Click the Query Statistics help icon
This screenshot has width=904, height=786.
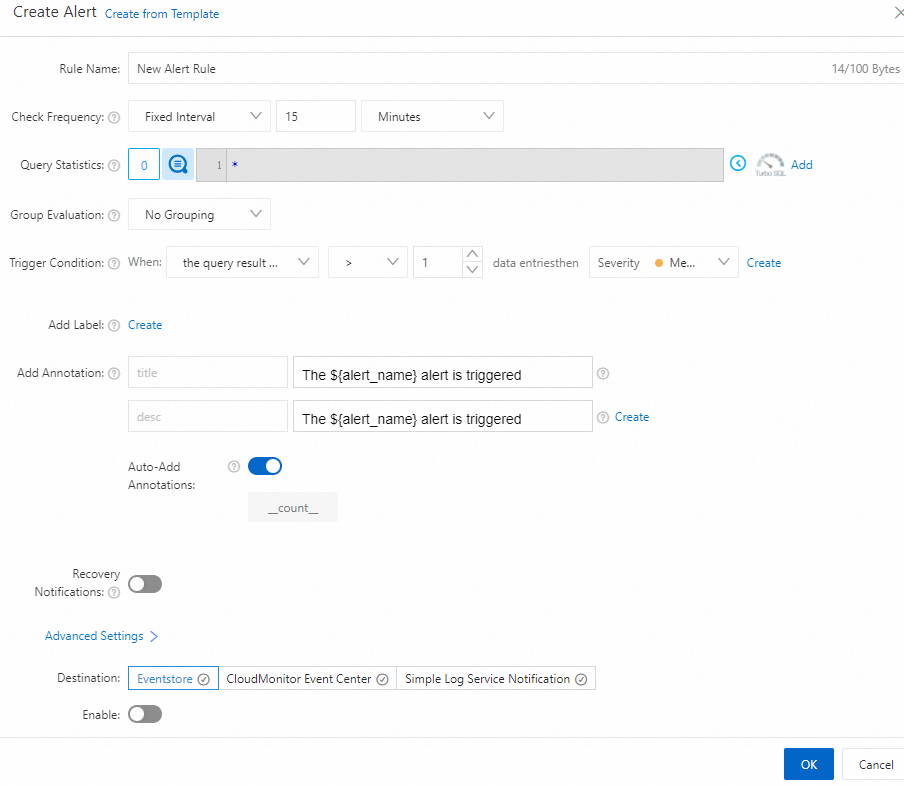point(114,166)
